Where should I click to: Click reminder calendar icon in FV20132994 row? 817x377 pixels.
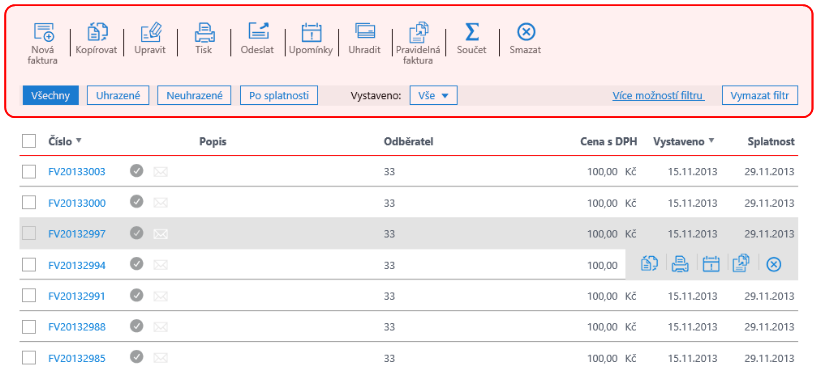click(x=710, y=264)
